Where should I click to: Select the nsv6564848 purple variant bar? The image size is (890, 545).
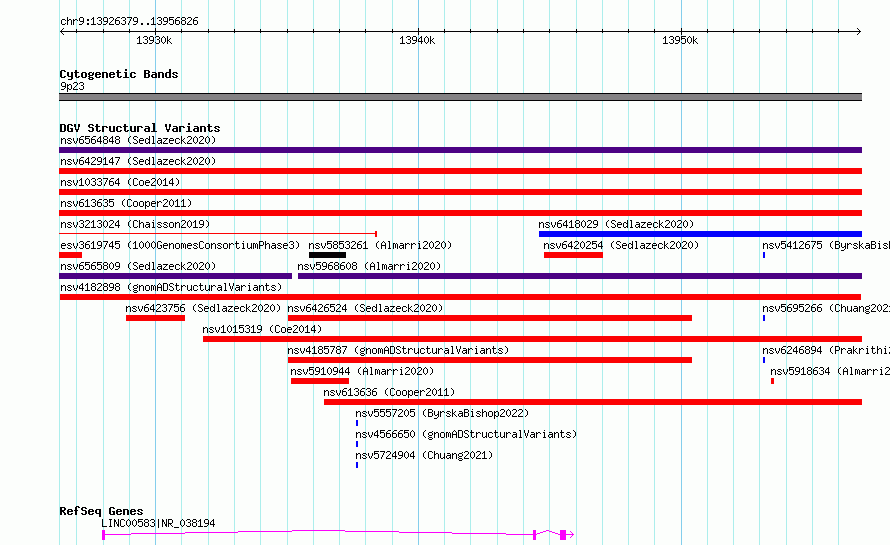click(x=460, y=150)
